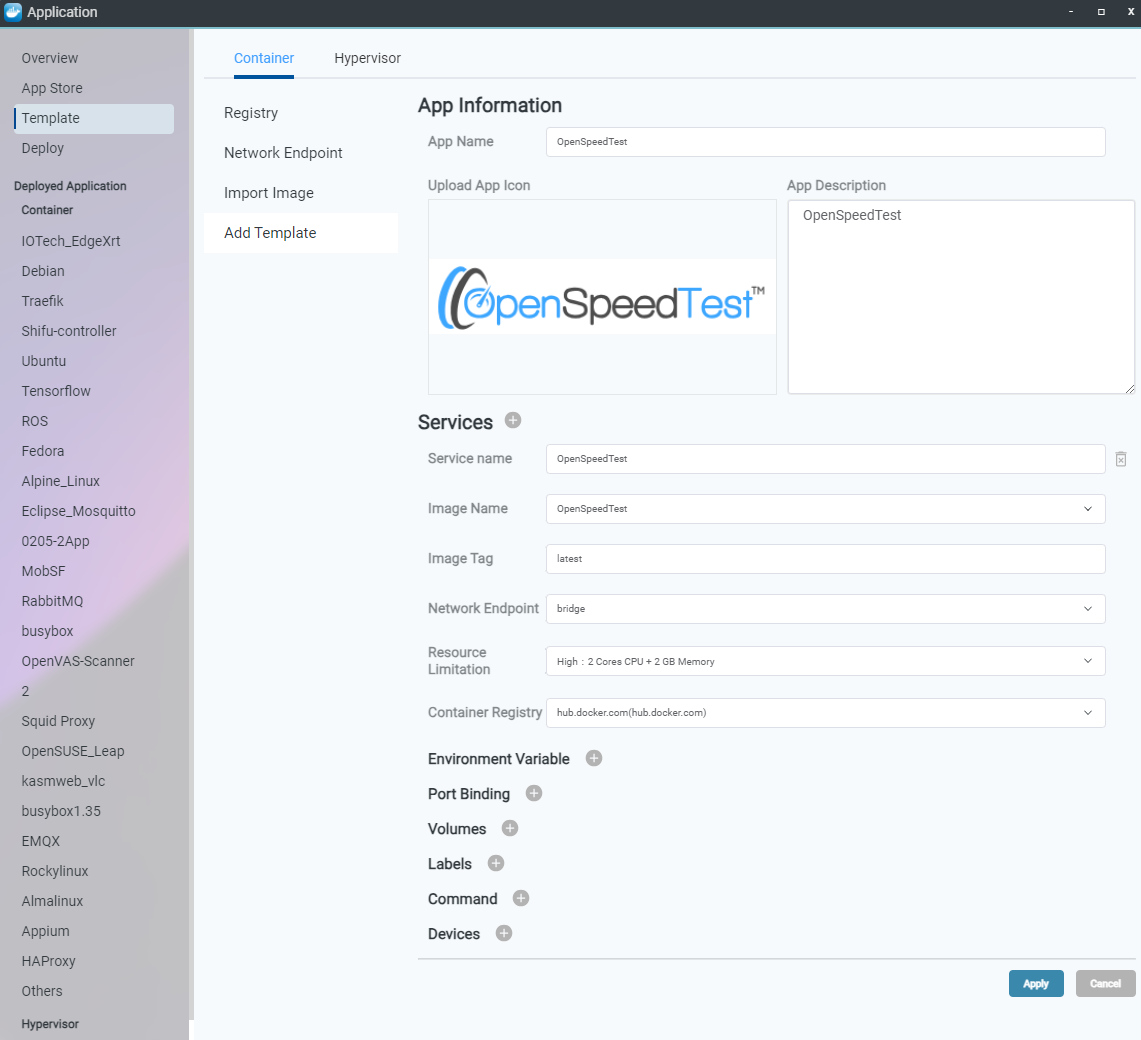Open OpenSUSE_Leap deployed container

[73, 751]
